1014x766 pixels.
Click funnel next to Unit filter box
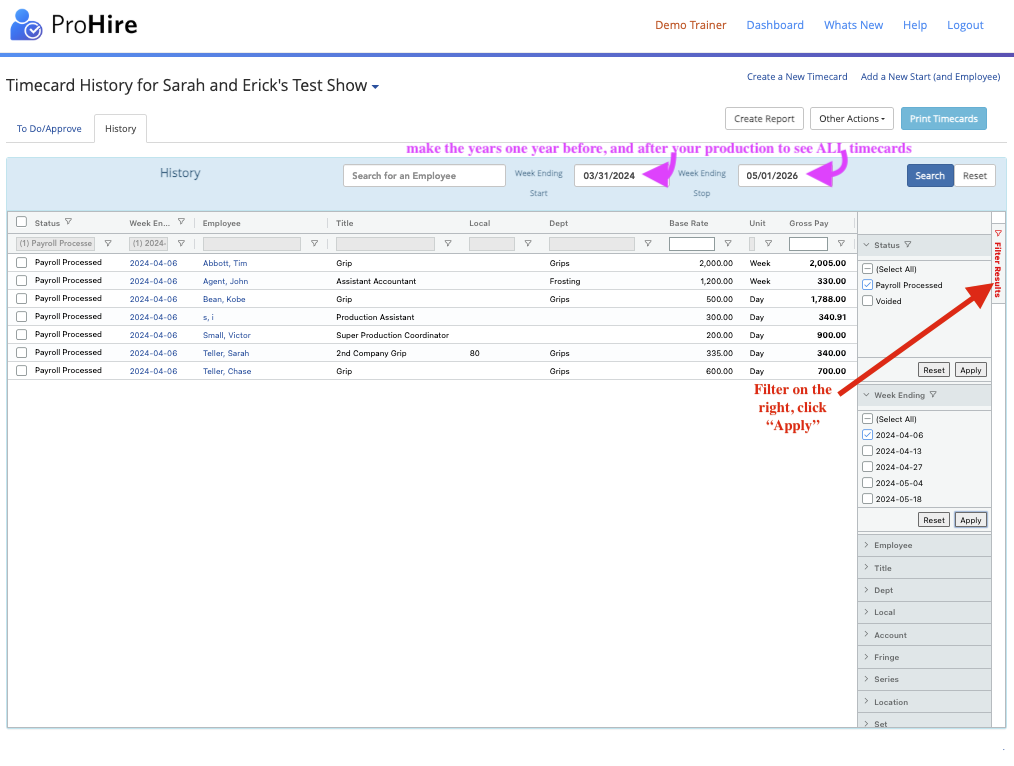(768, 244)
